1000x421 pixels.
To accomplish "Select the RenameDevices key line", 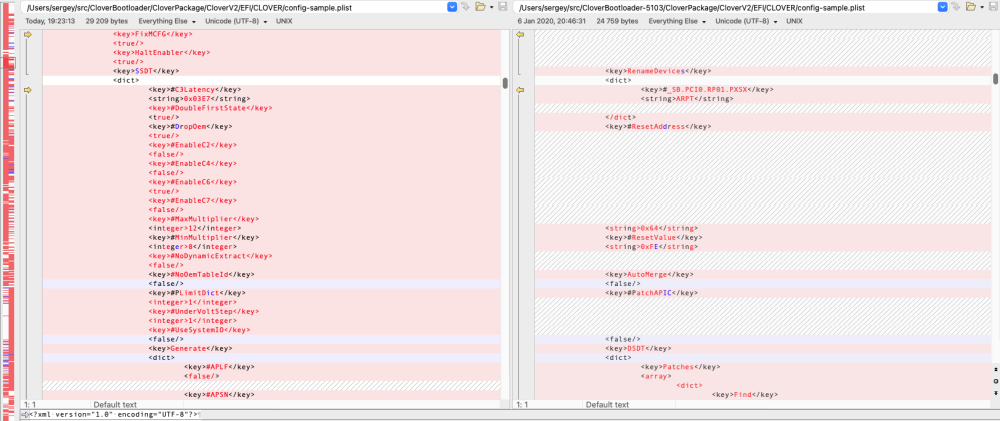I will (x=658, y=71).
